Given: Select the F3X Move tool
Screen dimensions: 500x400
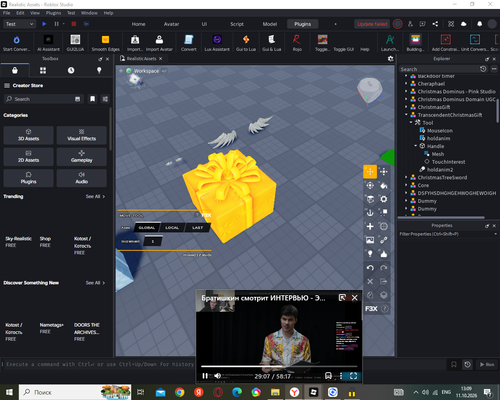Looking at the screenshot, I should pos(370,172).
